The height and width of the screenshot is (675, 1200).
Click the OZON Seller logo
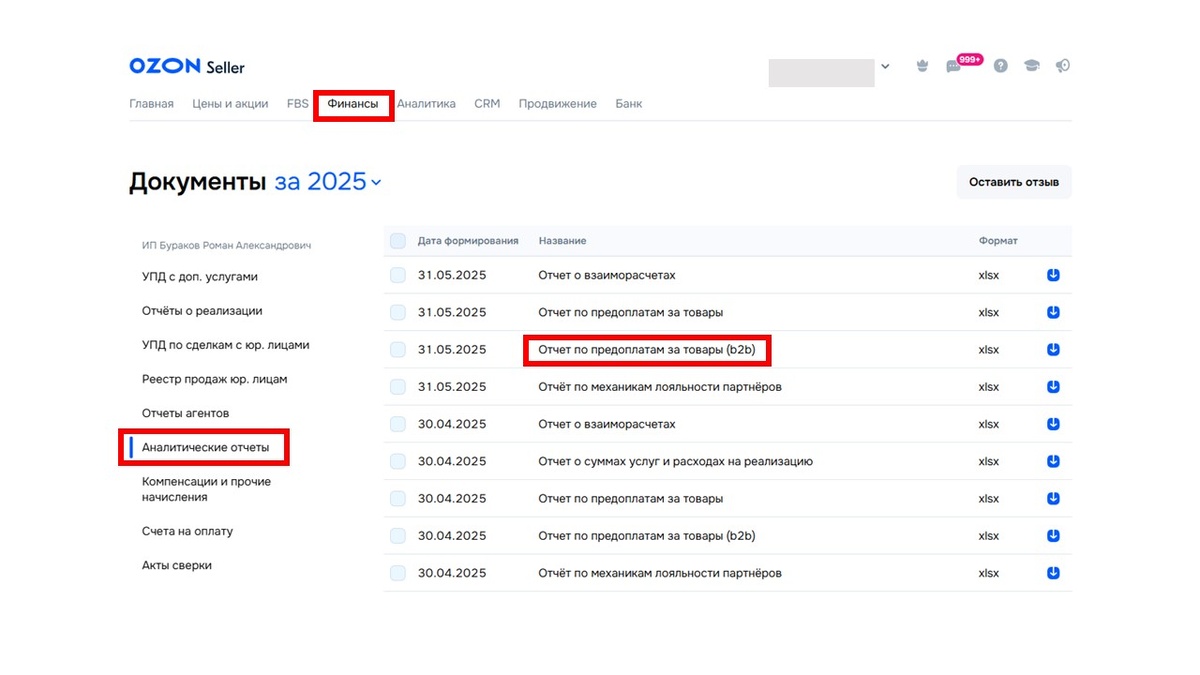187,67
